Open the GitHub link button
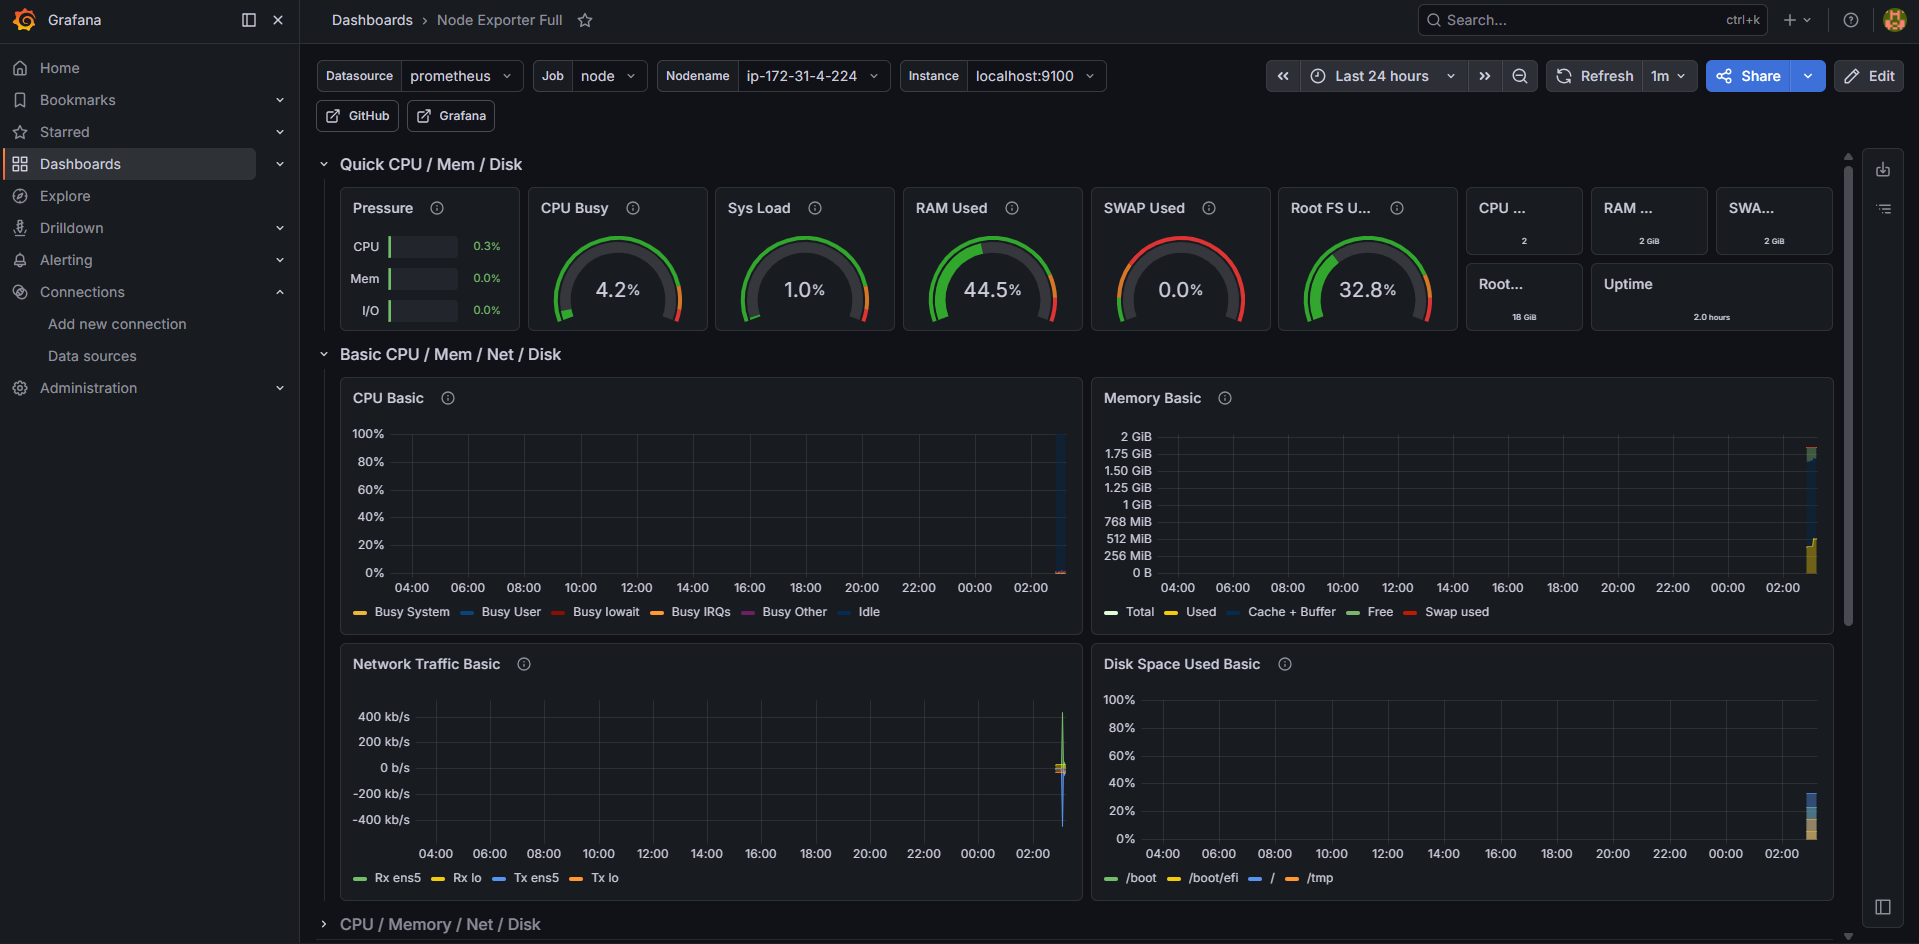1919x944 pixels. point(358,116)
